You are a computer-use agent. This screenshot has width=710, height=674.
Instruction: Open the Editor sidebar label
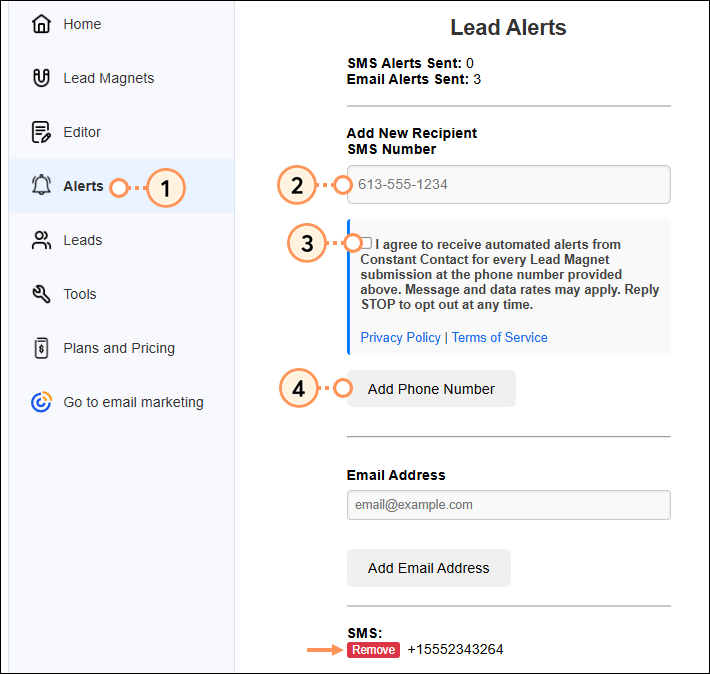point(82,132)
